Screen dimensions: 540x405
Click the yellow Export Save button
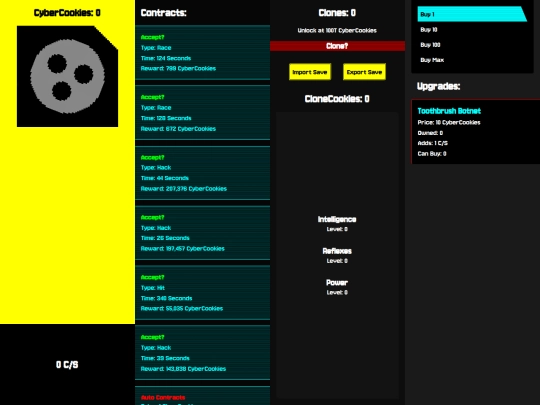364,72
